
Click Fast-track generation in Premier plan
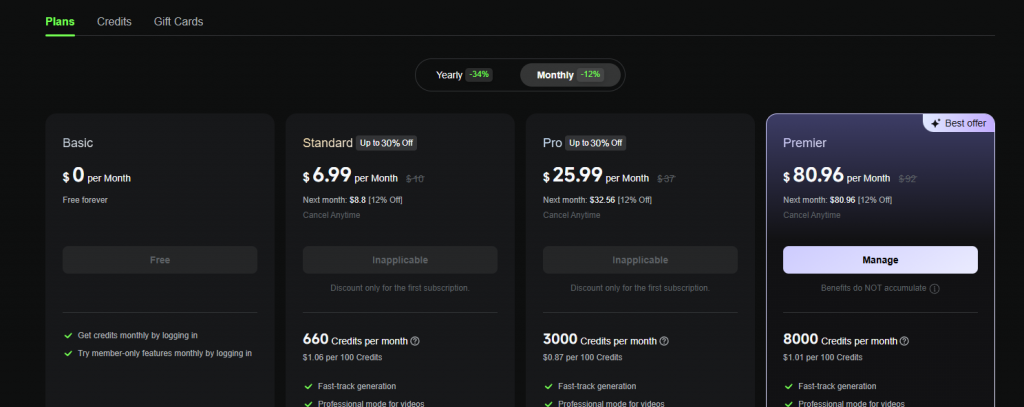(837, 386)
